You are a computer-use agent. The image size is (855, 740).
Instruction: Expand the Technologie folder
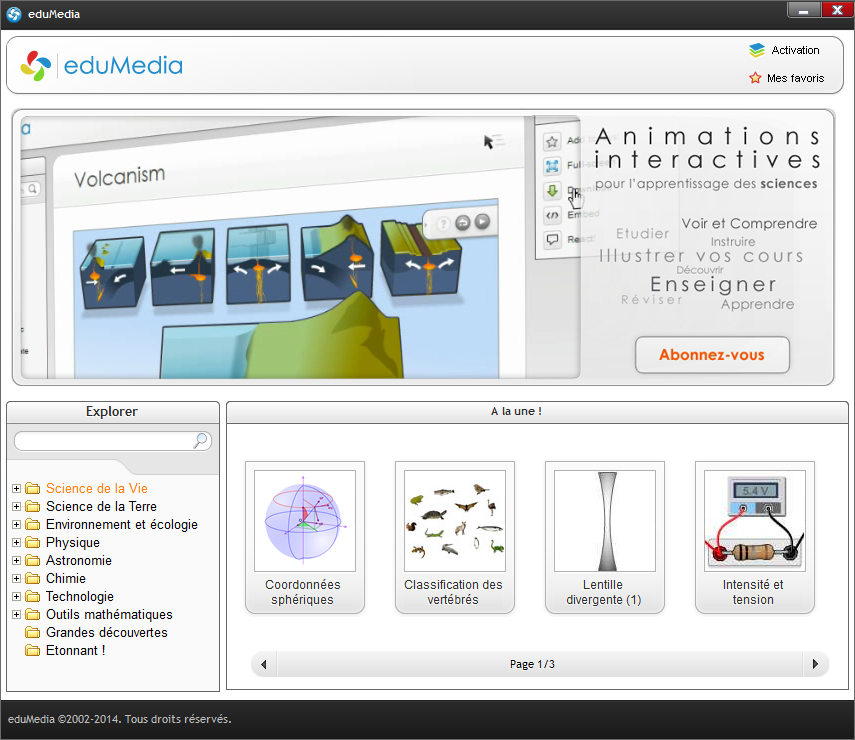(16, 596)
